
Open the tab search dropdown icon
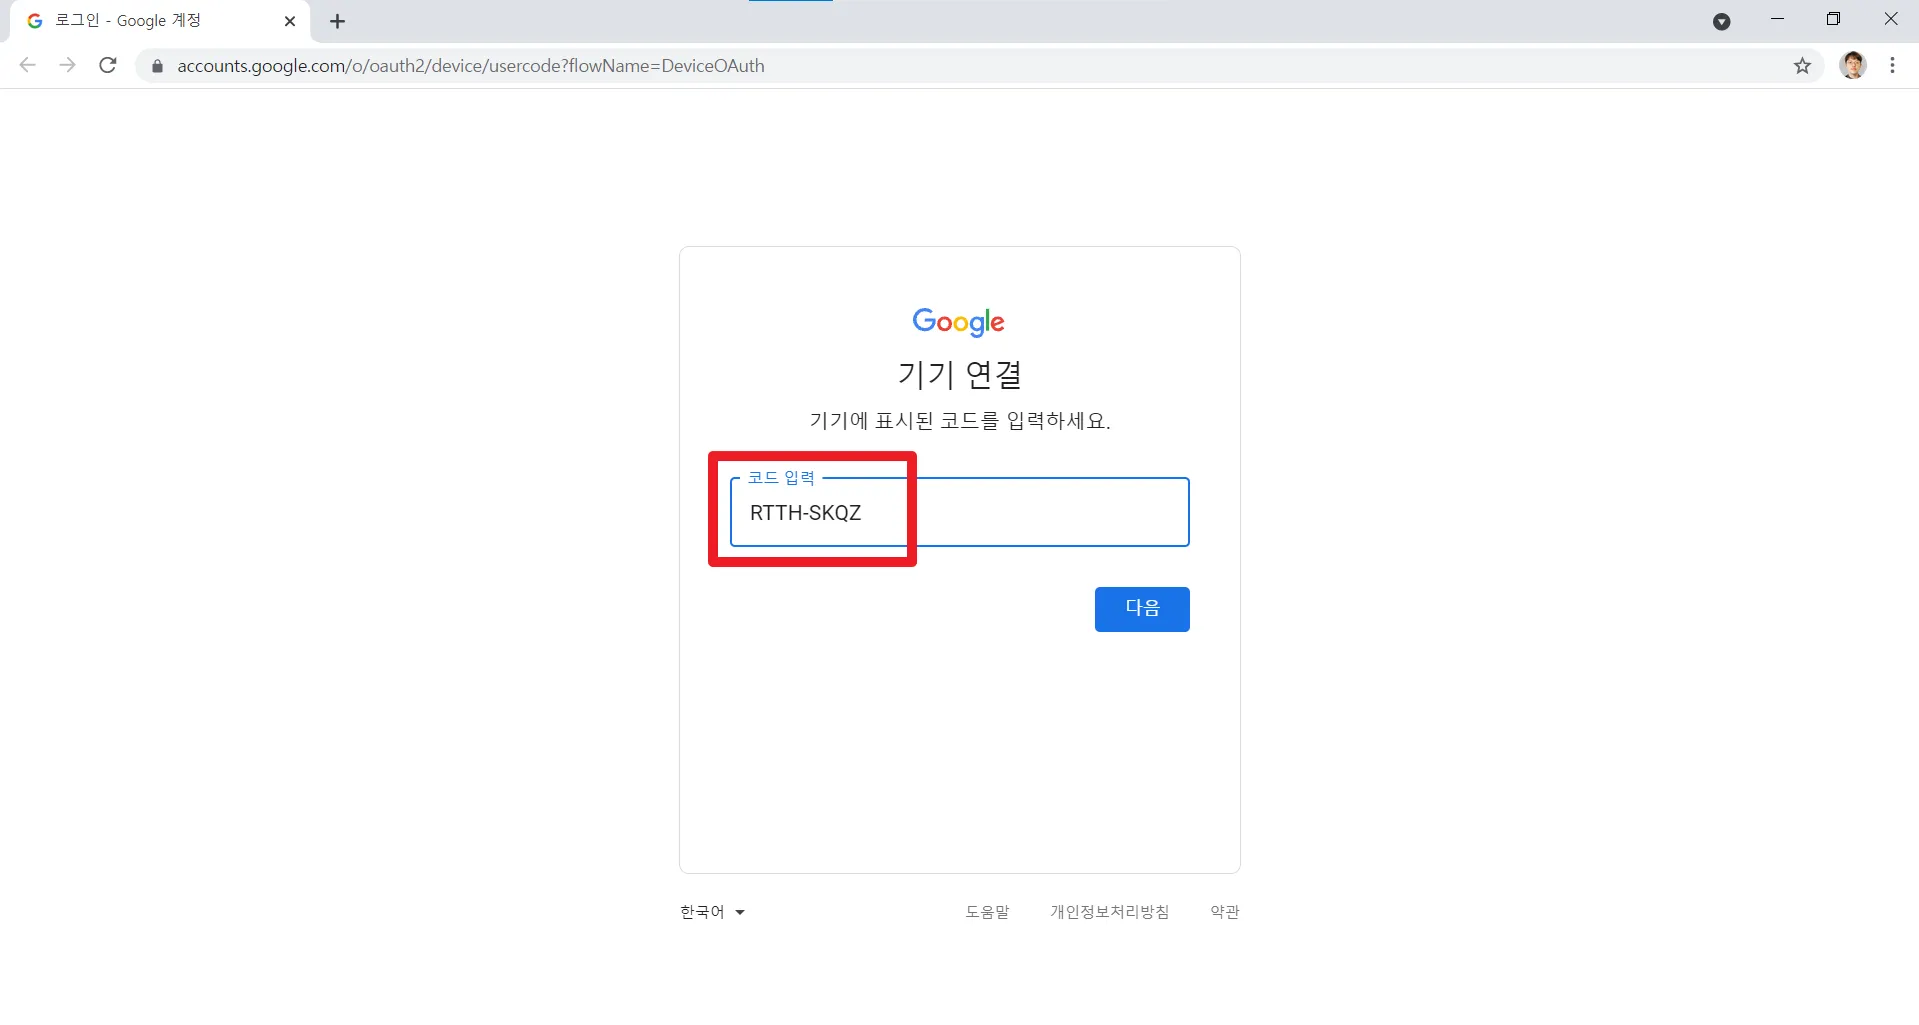[x=1721, y=22]
